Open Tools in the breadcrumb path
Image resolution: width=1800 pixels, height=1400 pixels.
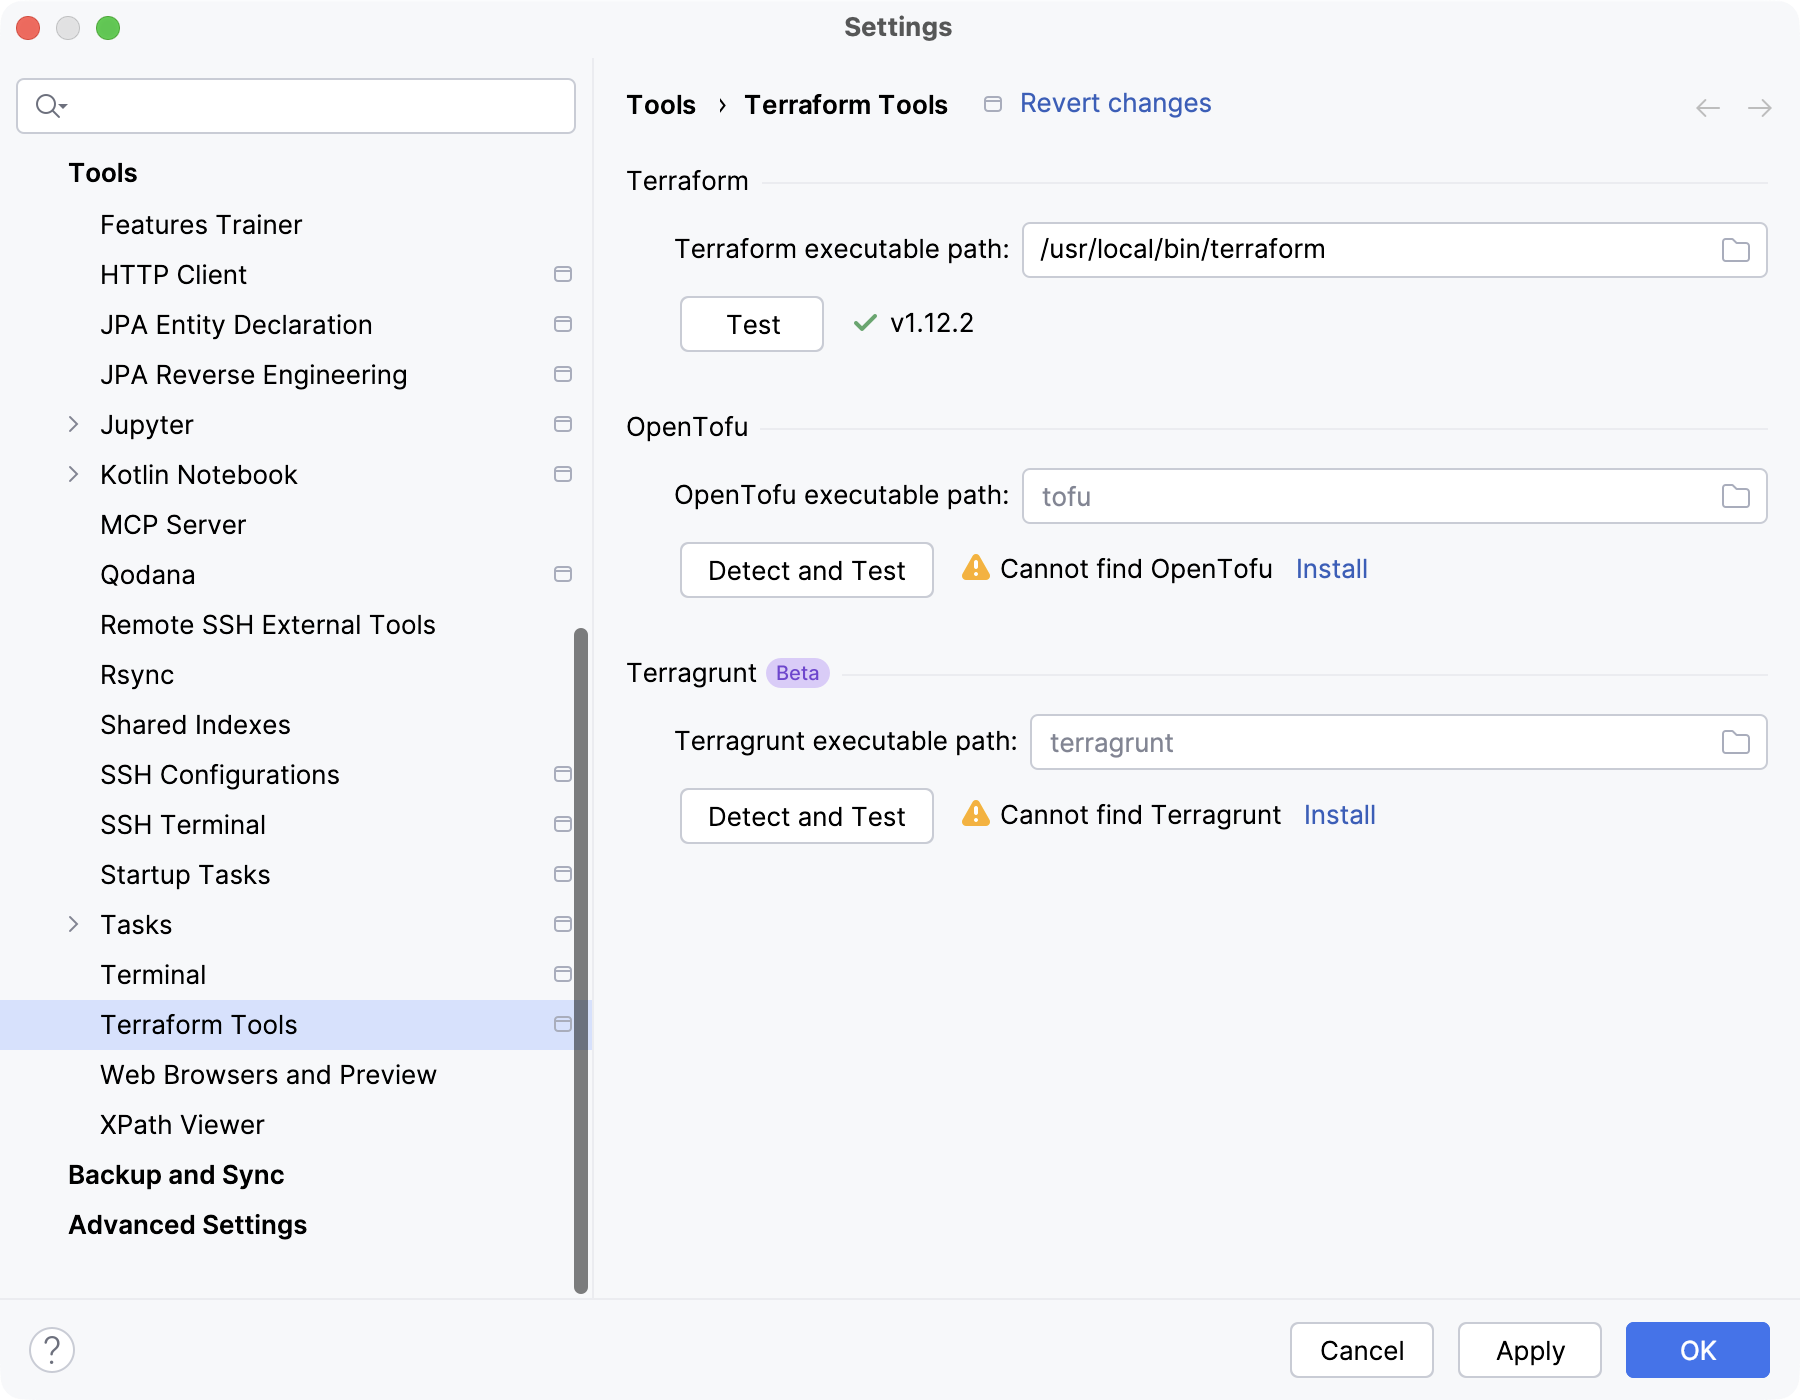click(x=660, y=104)
